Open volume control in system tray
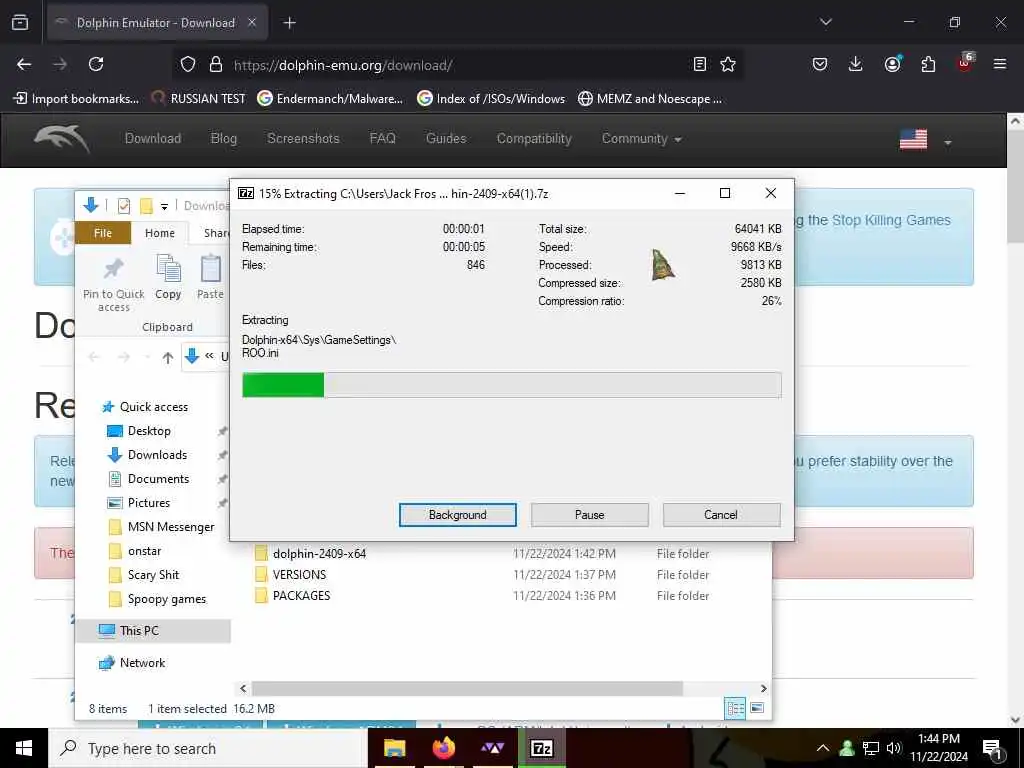The image size is (1024, 768). coord(894,748)
